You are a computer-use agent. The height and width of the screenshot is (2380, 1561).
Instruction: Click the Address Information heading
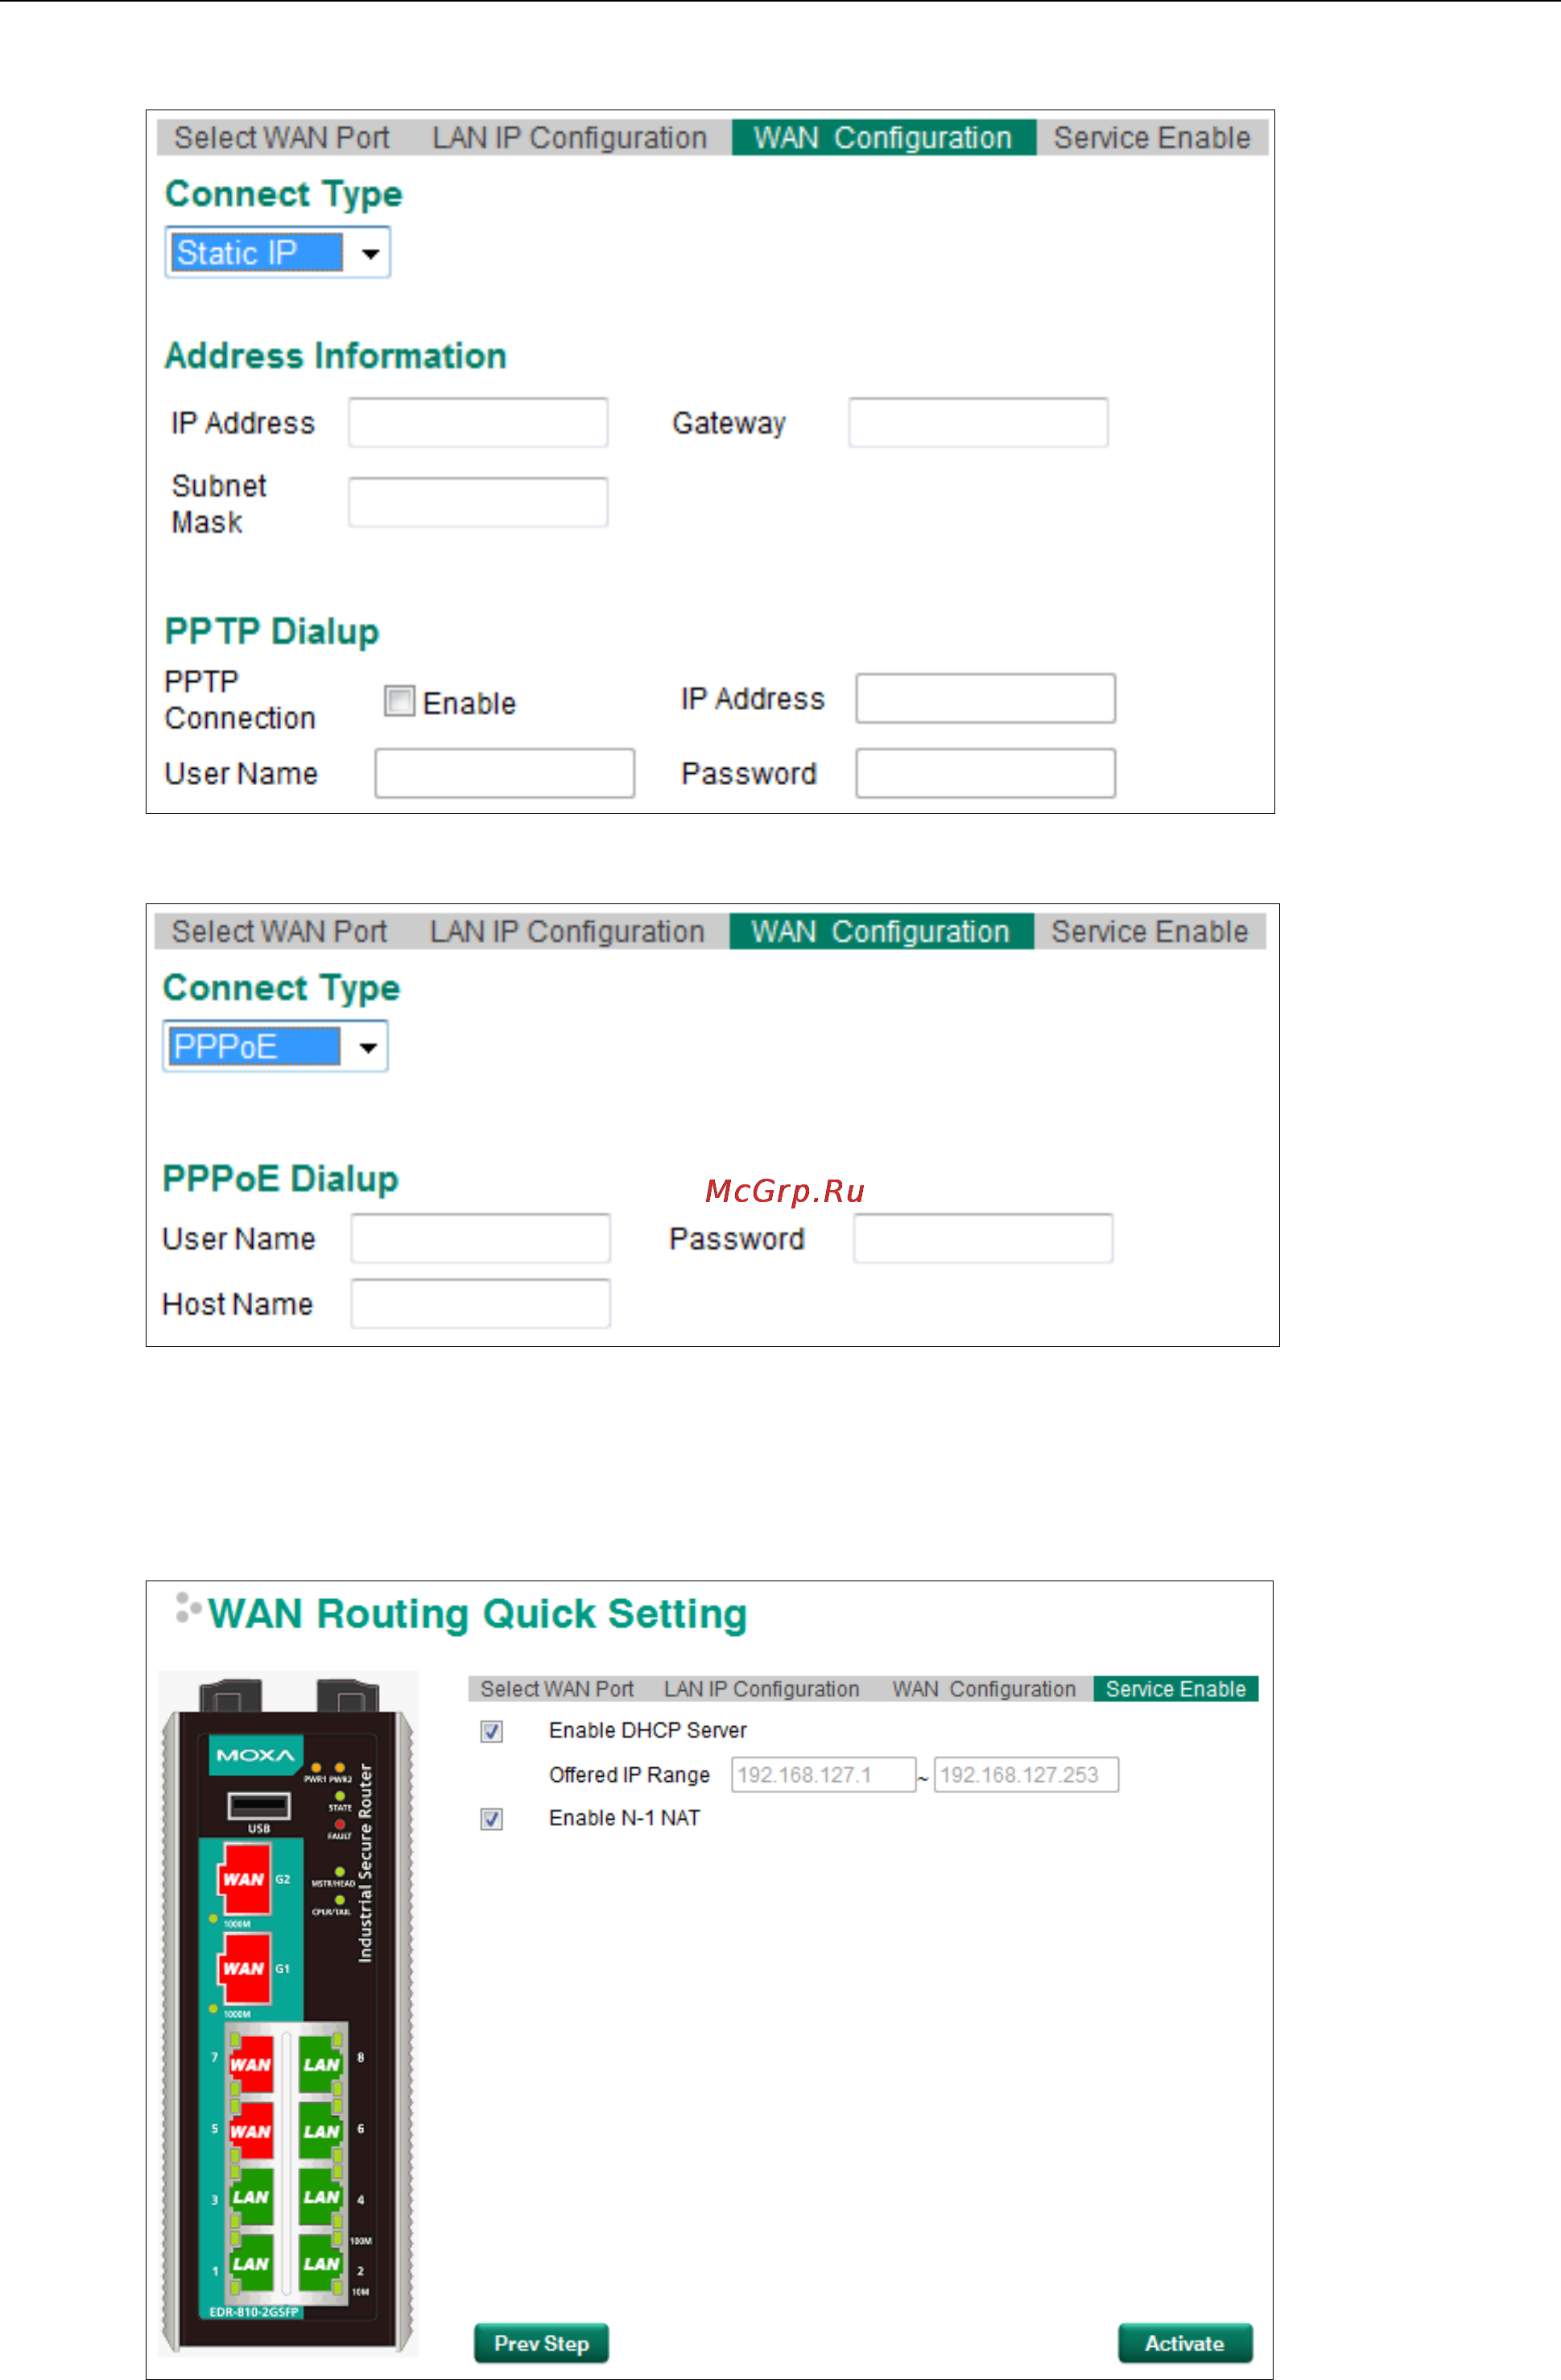(336, 356)
